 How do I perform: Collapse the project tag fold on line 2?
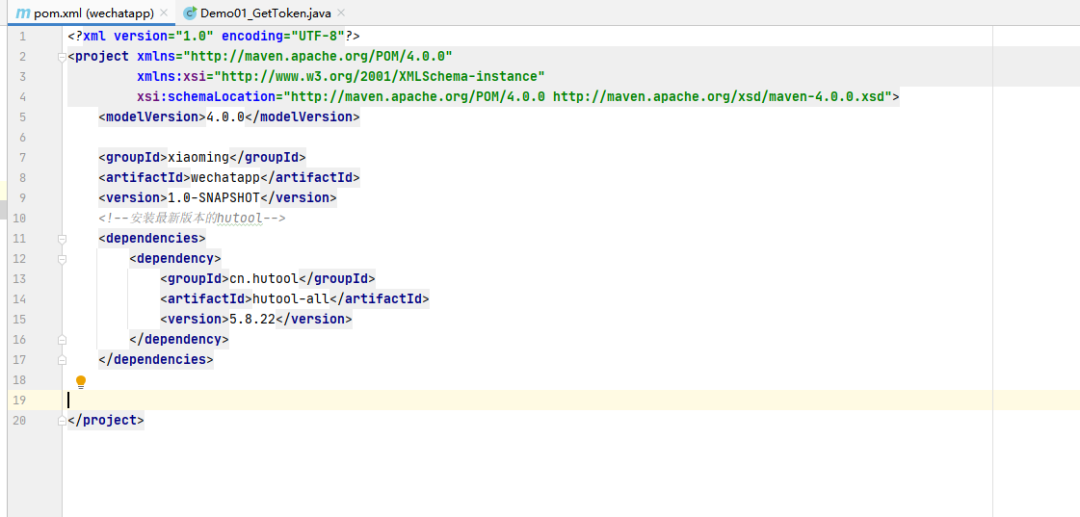(62, 56)
